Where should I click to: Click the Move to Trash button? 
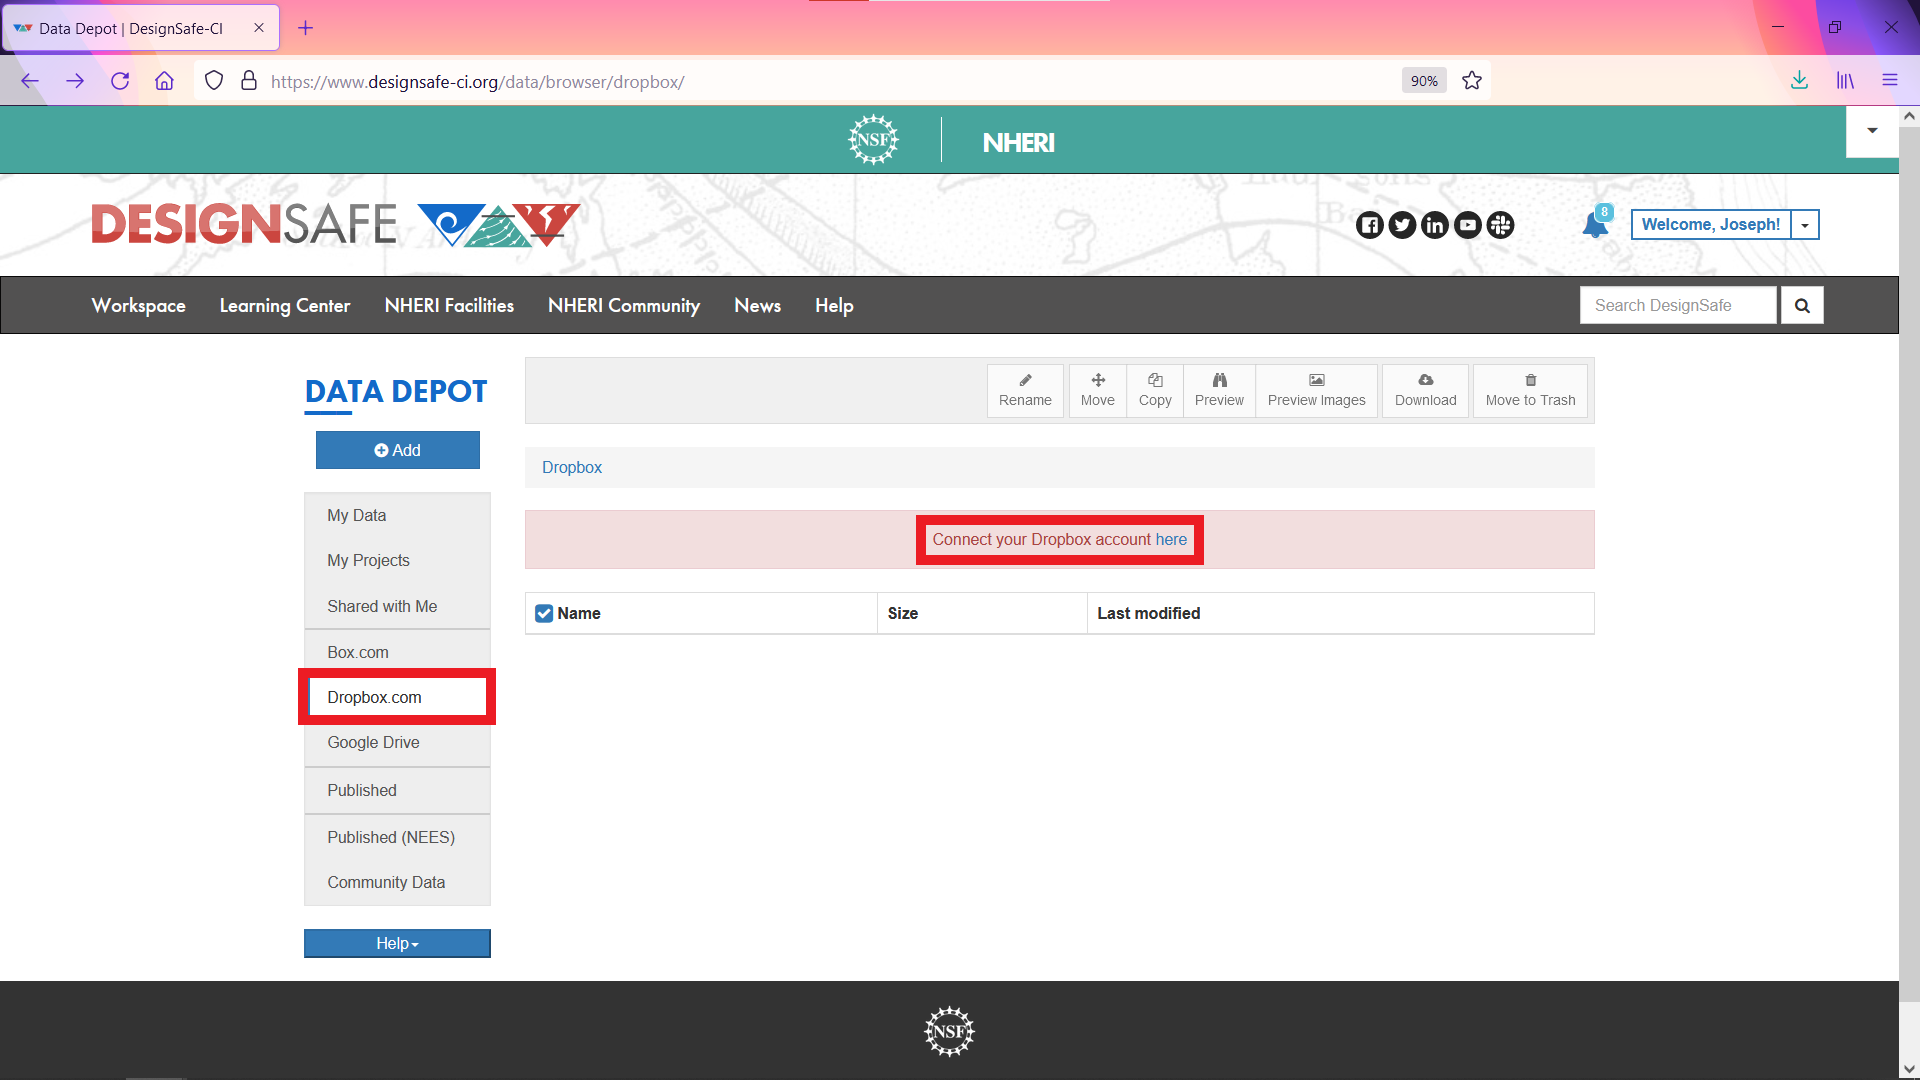point(1530,390)
